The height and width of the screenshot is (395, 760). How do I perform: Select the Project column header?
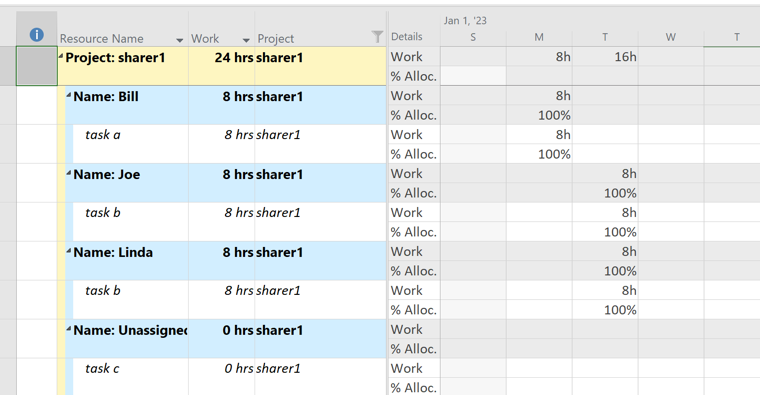click(x=275, y=39)
